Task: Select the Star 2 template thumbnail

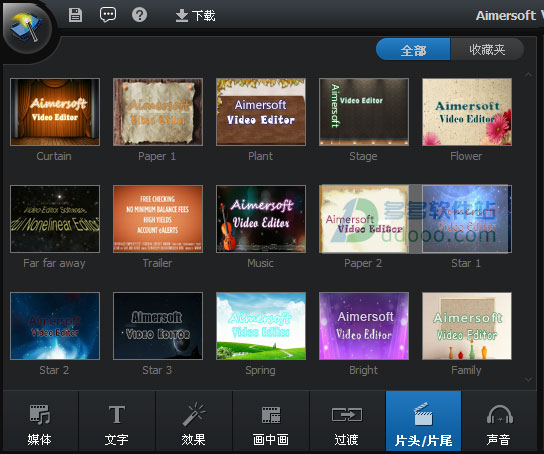Action: [55, 326]
